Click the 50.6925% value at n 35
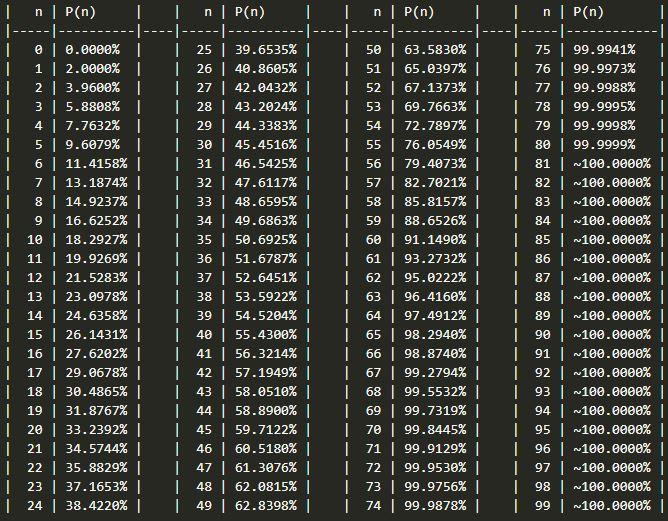The image size is (668, 521). pyautogui.click(x=265, y=239)
